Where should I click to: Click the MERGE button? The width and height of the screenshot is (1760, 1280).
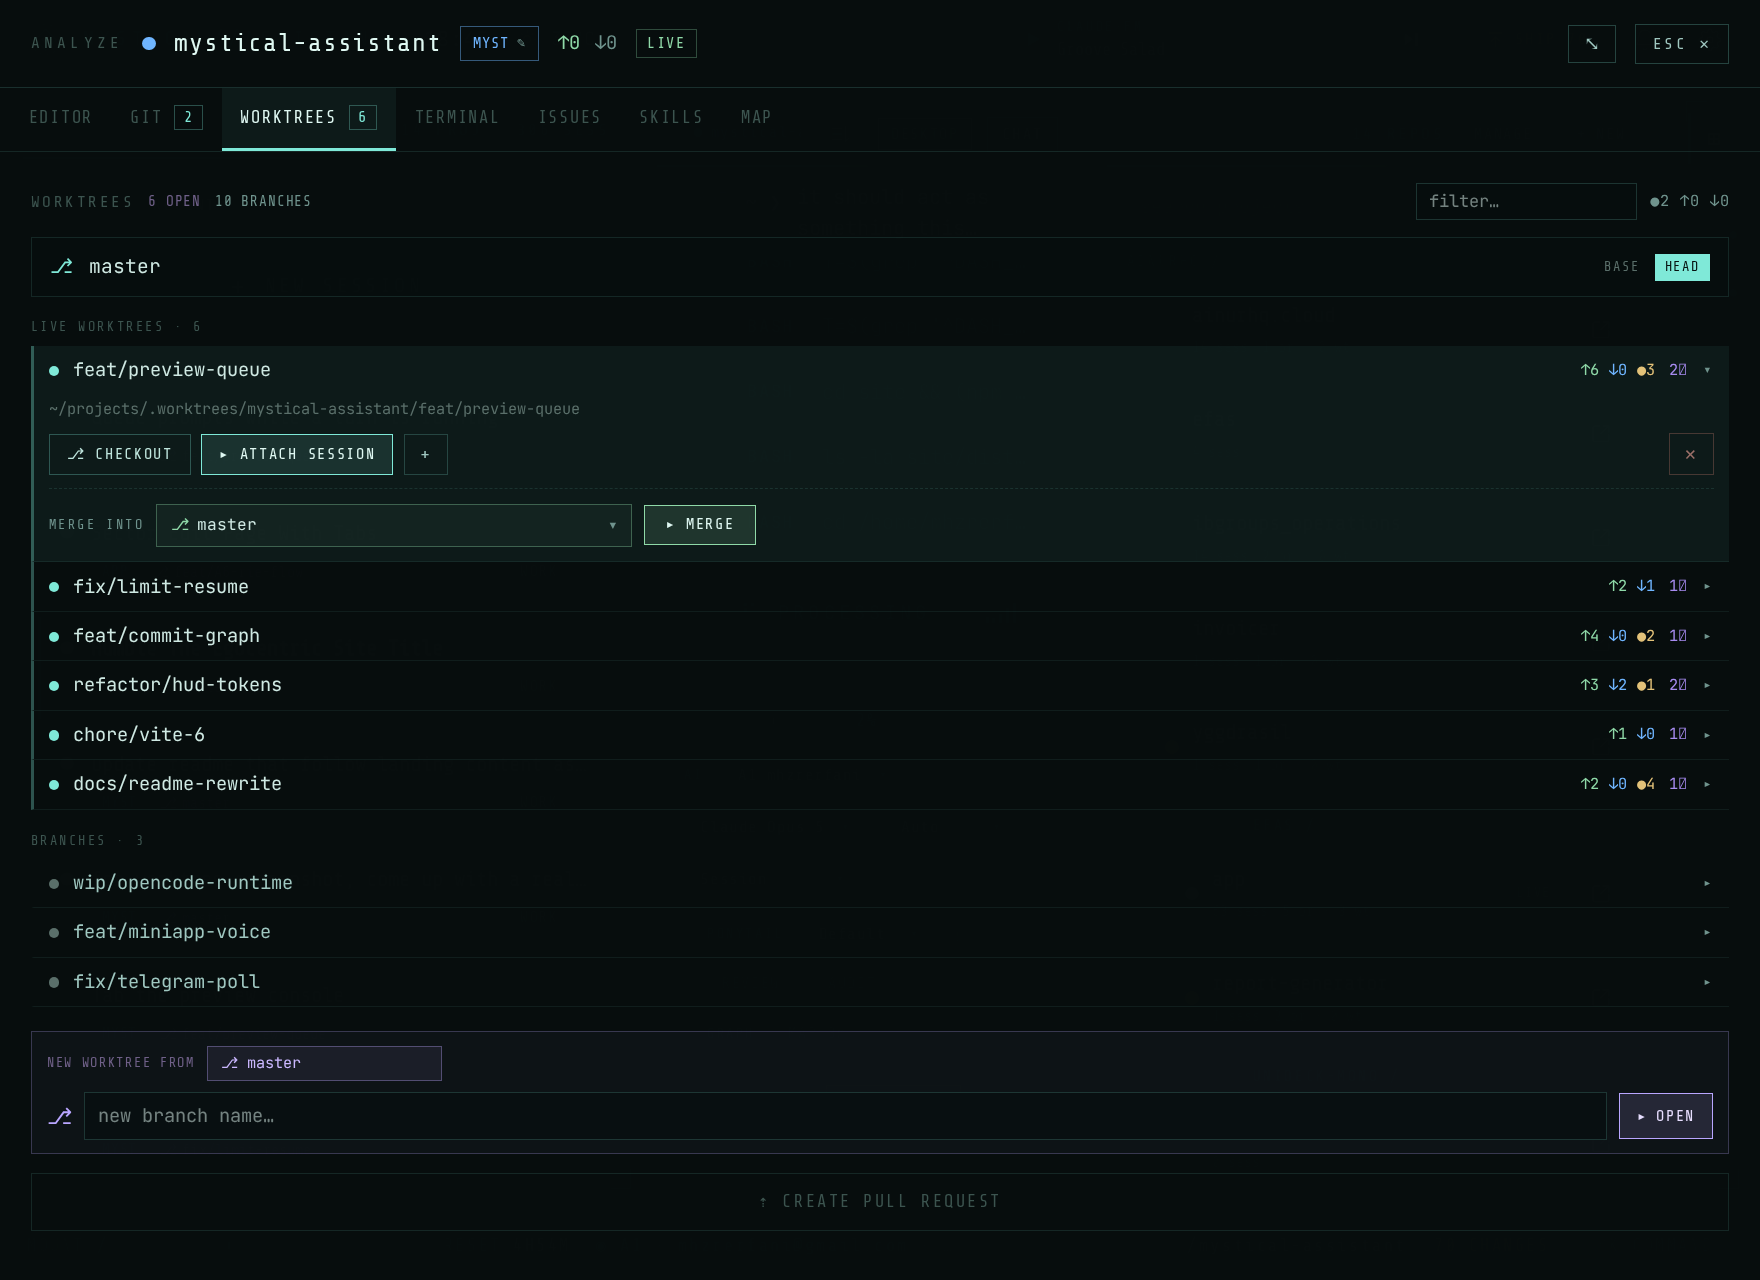pyautogui.click(x=700, y=525)
